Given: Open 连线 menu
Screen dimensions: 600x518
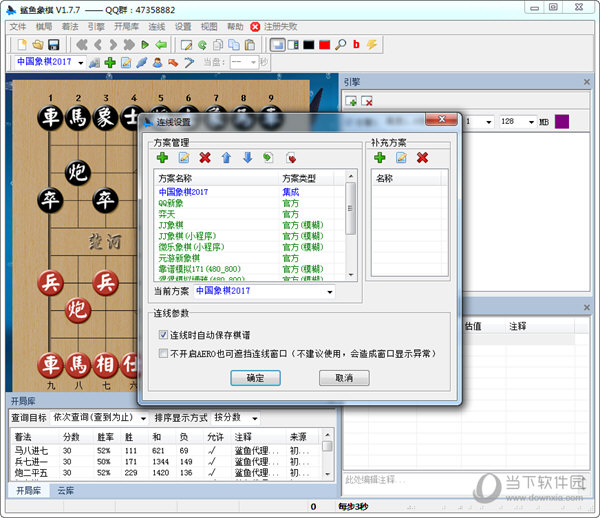Looking at the screenshot, I should coord(157,26).
